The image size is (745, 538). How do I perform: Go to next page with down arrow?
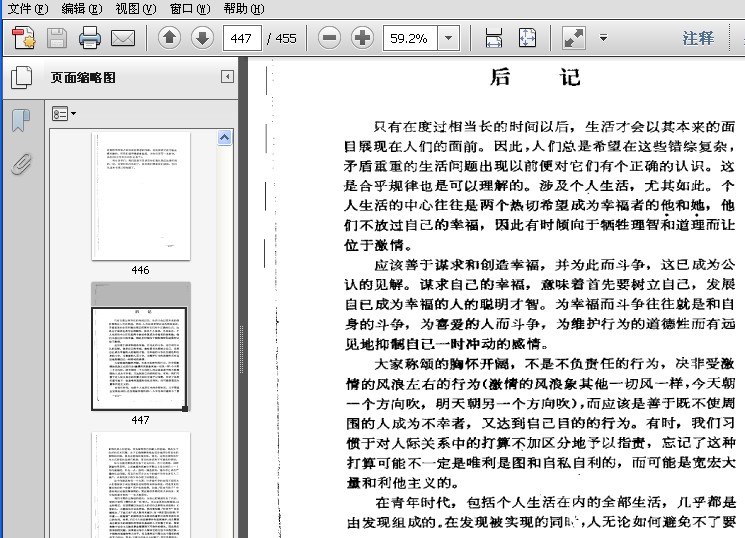[202, 39]
